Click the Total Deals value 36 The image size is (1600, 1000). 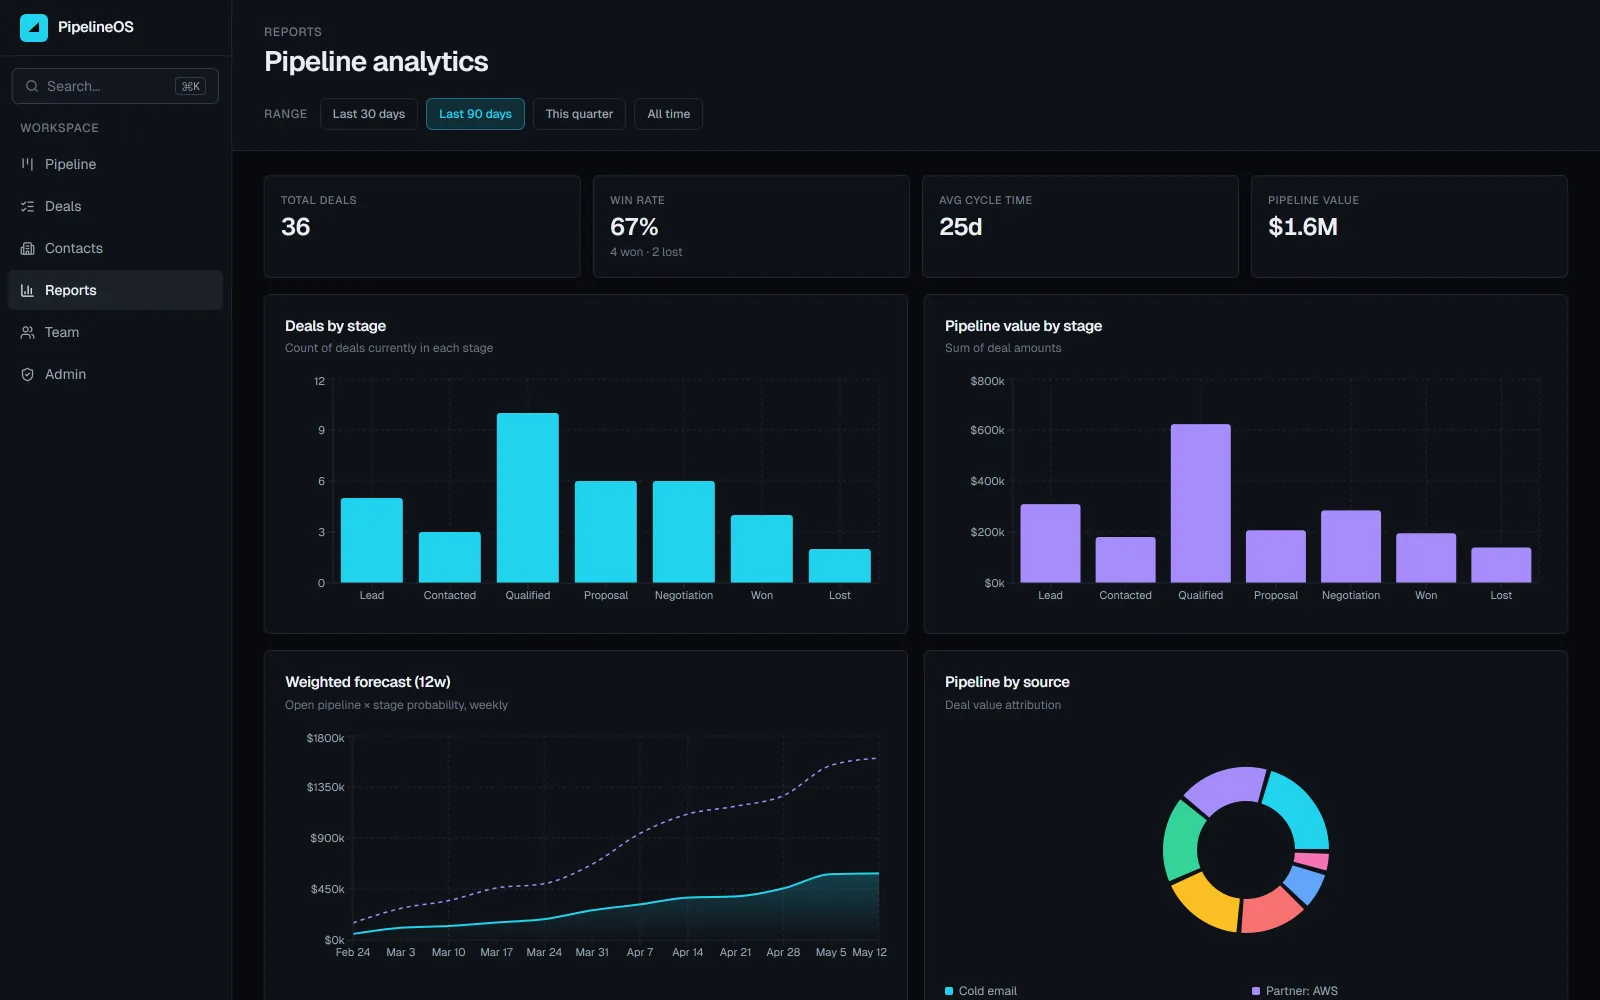click(295, 227)
